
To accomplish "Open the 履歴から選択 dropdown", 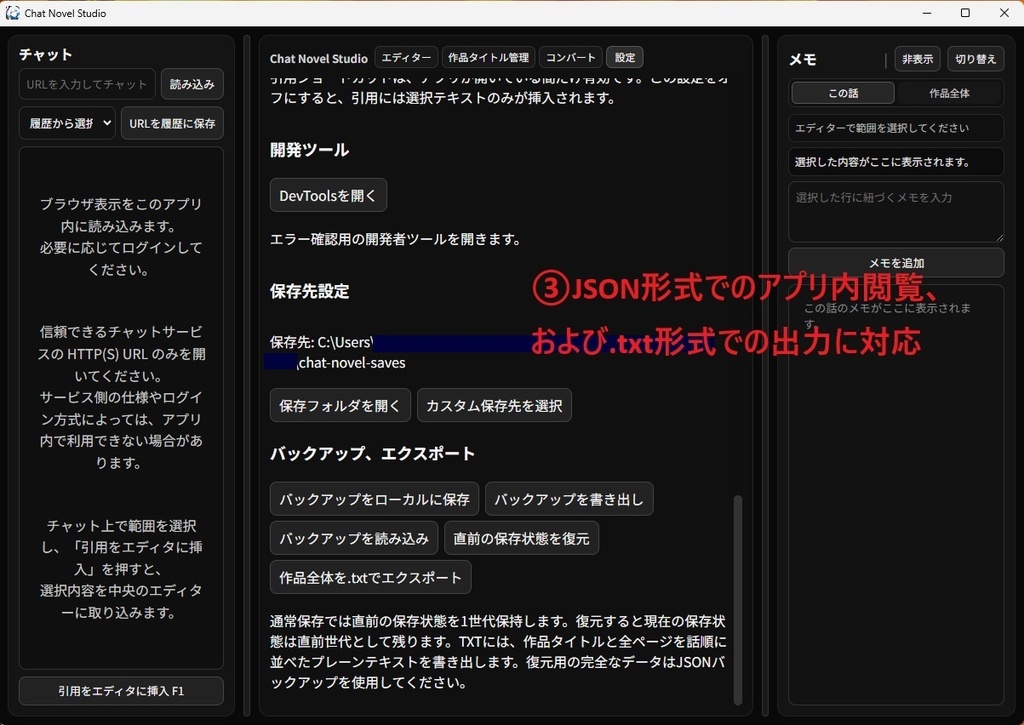I will (x=67, y=123).
